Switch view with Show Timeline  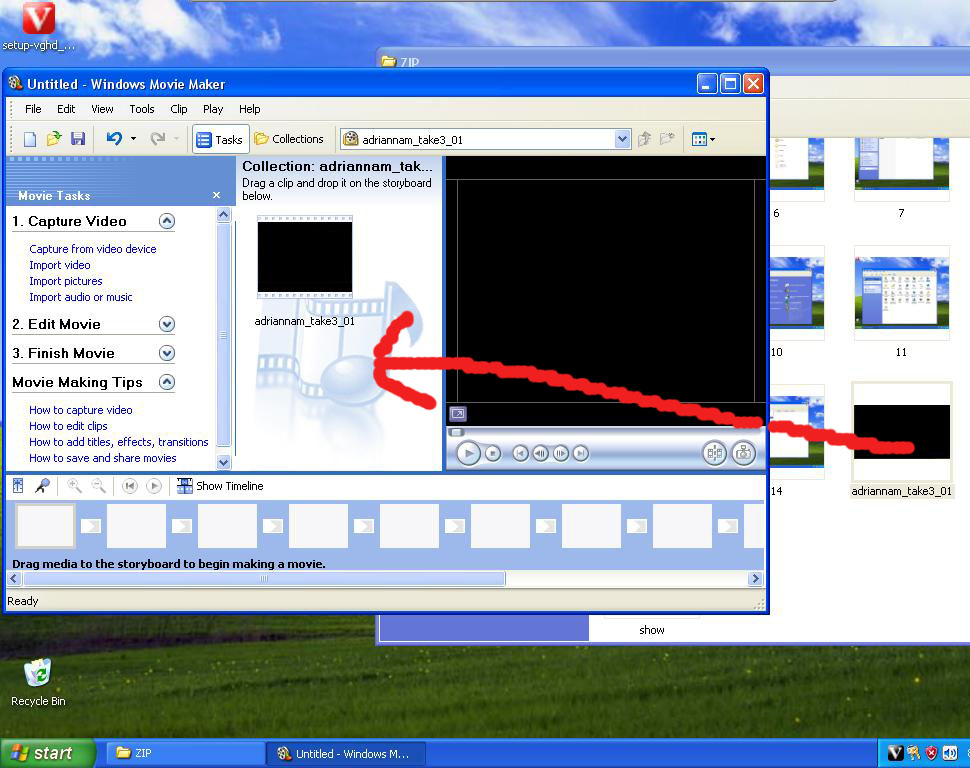(x=220, y=486)
